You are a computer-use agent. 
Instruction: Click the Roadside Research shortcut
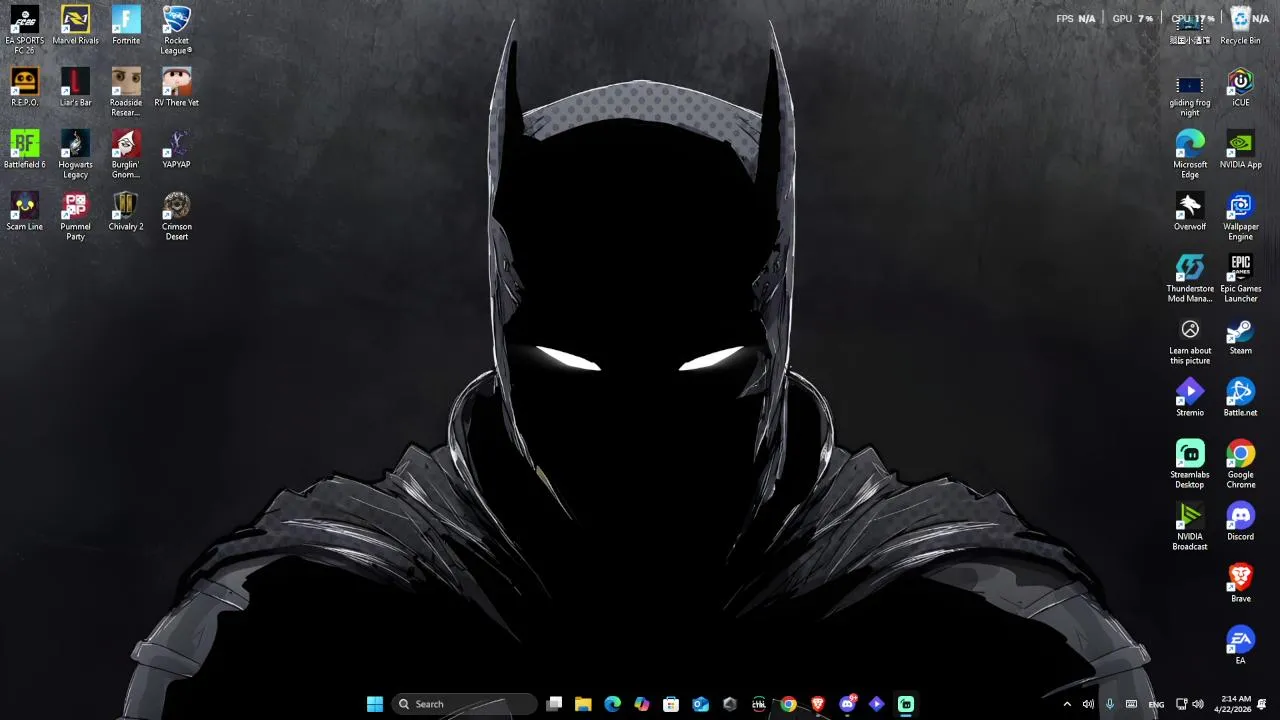(x=126, y=92)
